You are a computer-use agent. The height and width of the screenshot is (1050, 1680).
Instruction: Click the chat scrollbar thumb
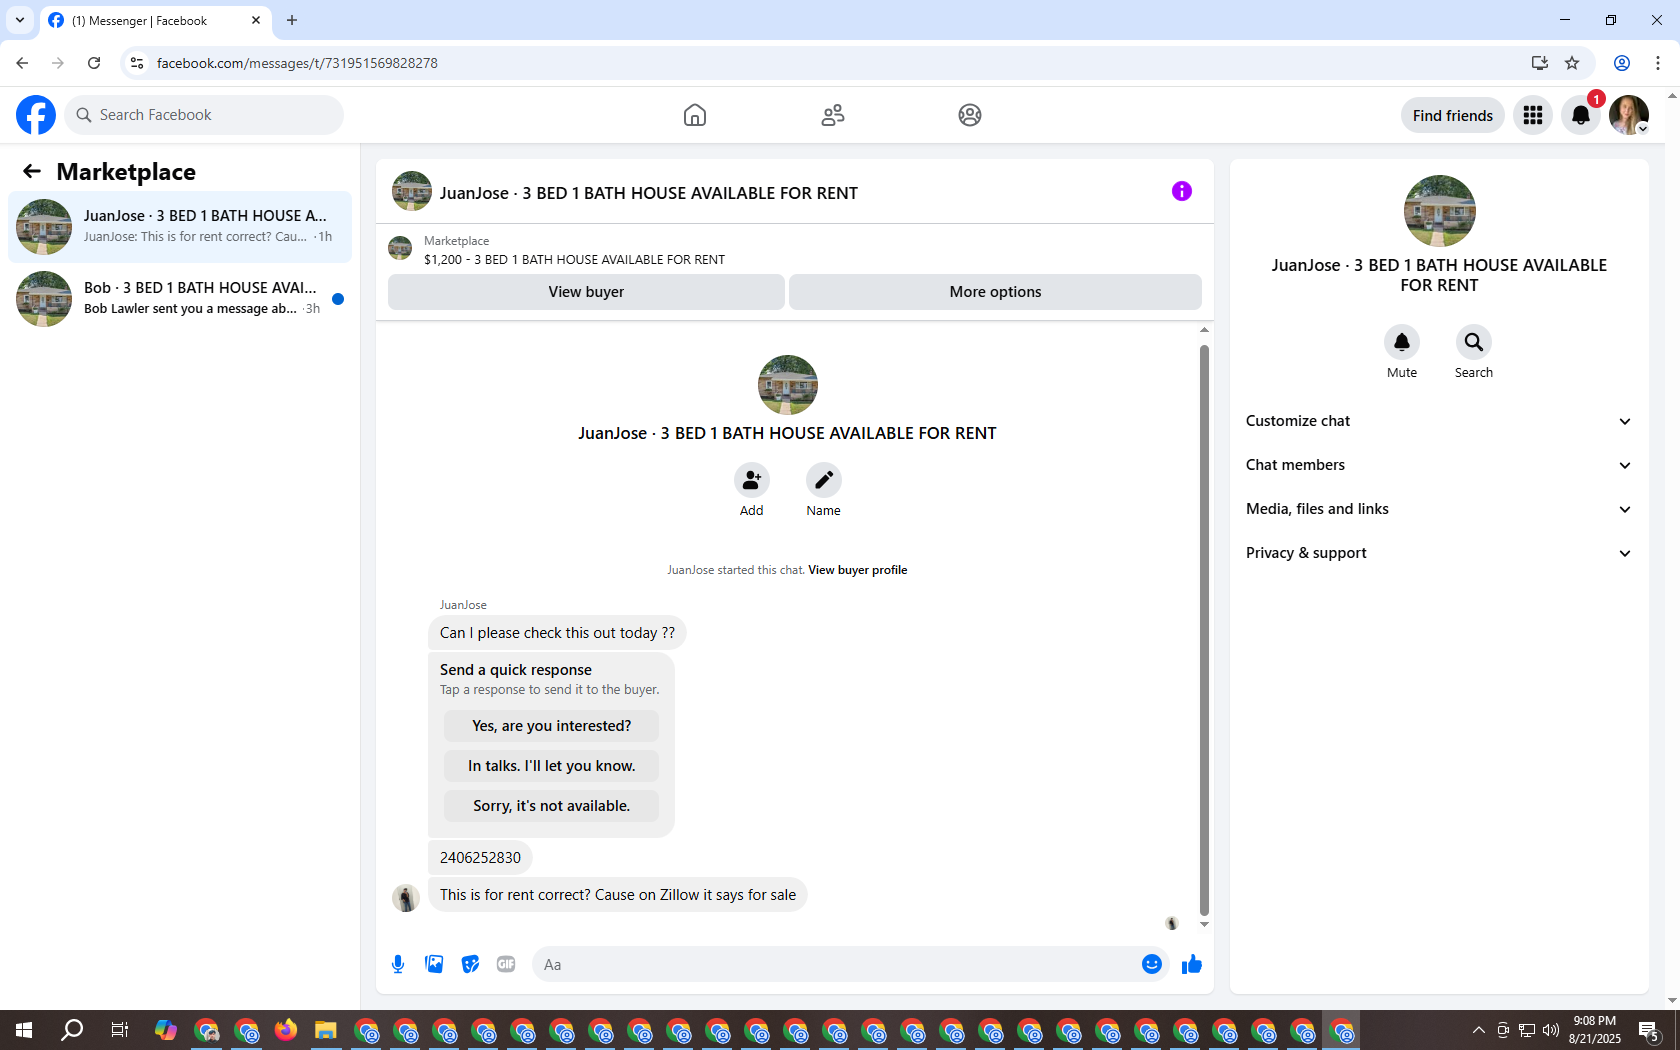(1204, 630)
